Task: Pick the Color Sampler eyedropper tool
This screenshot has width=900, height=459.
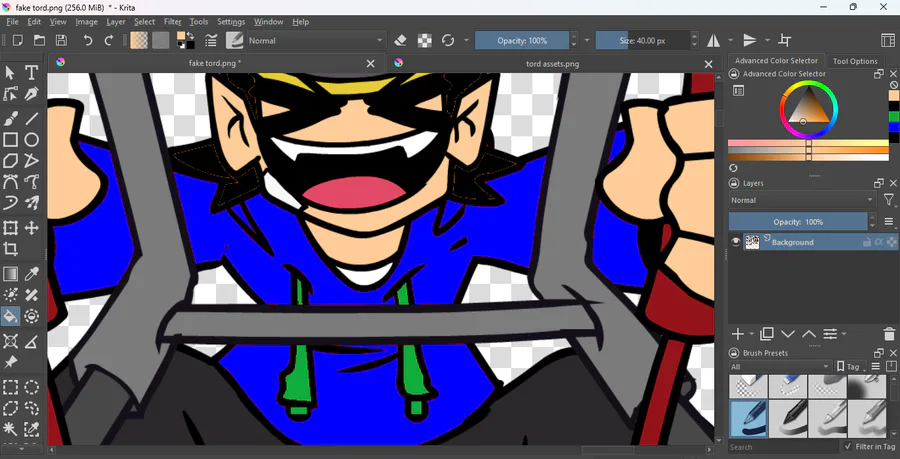Action: (32, 274)
